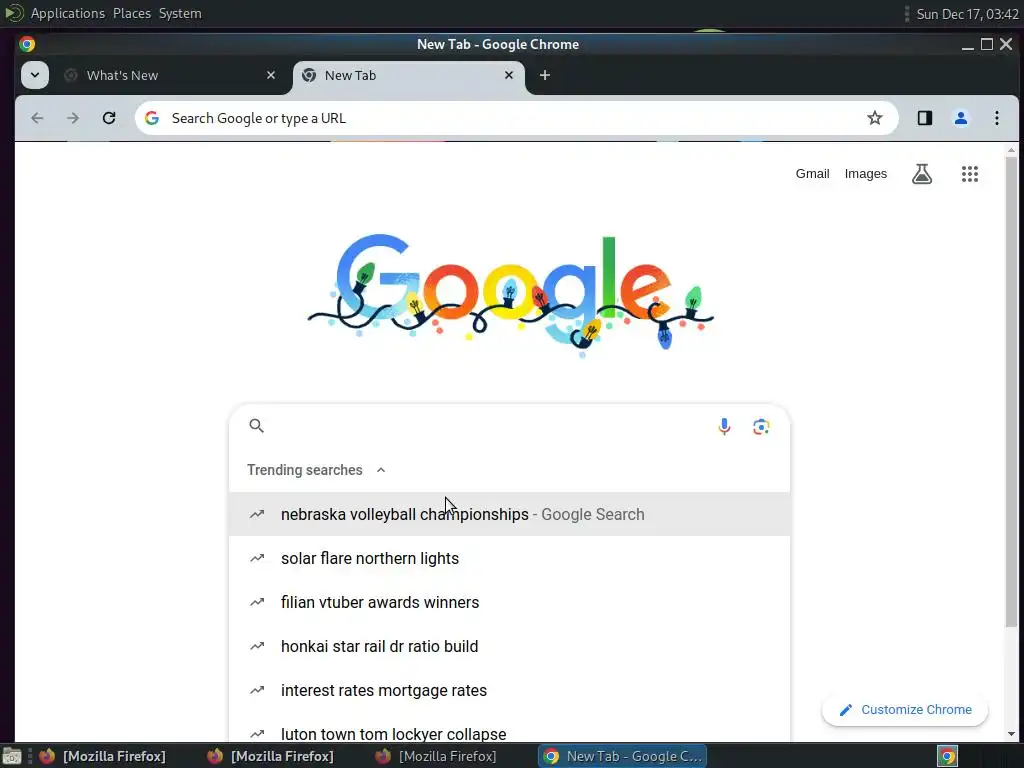The image size is (1024, 768).
Task: Click the magnifier icon in the search box
Action: click(x=257, y=426)
